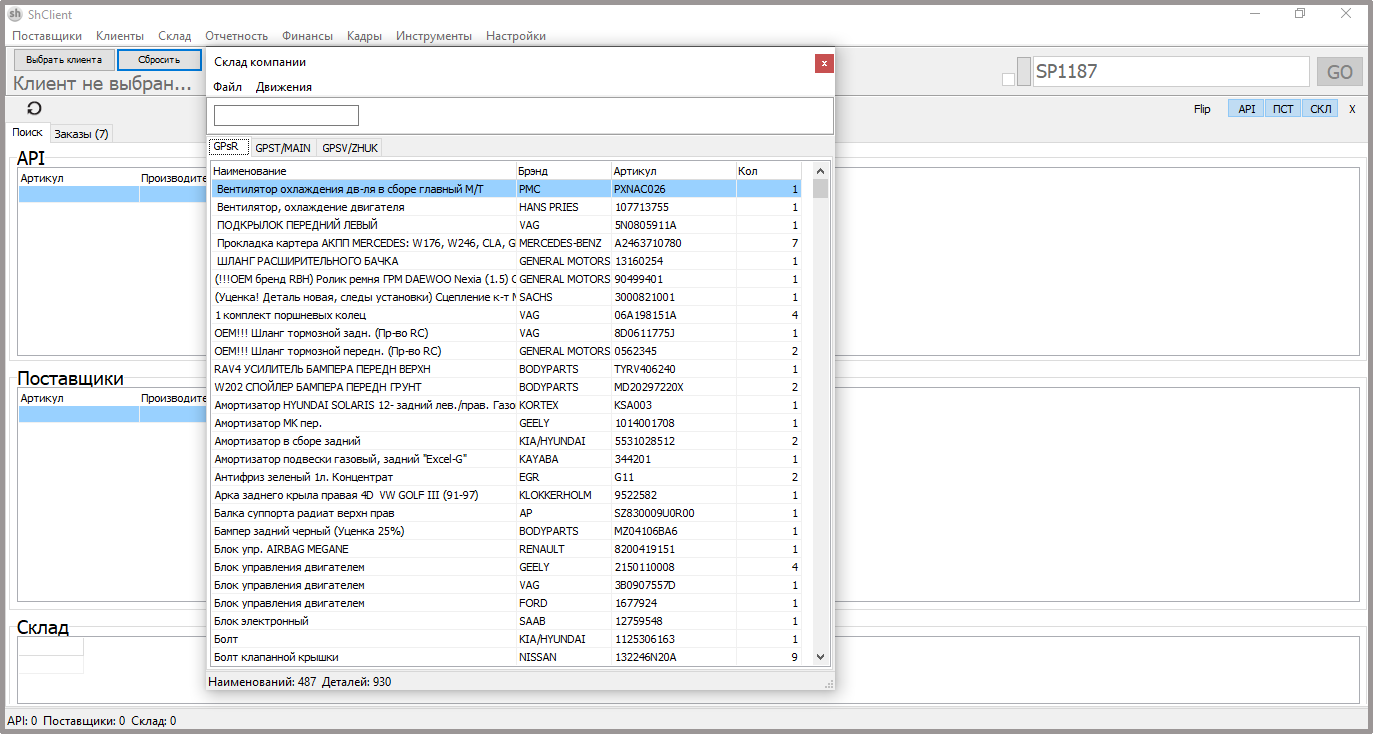Image resolution: width=1373 pixels, height=734 pixels.
Task: Open the Инструменты menu
Action: coord(434,36)
